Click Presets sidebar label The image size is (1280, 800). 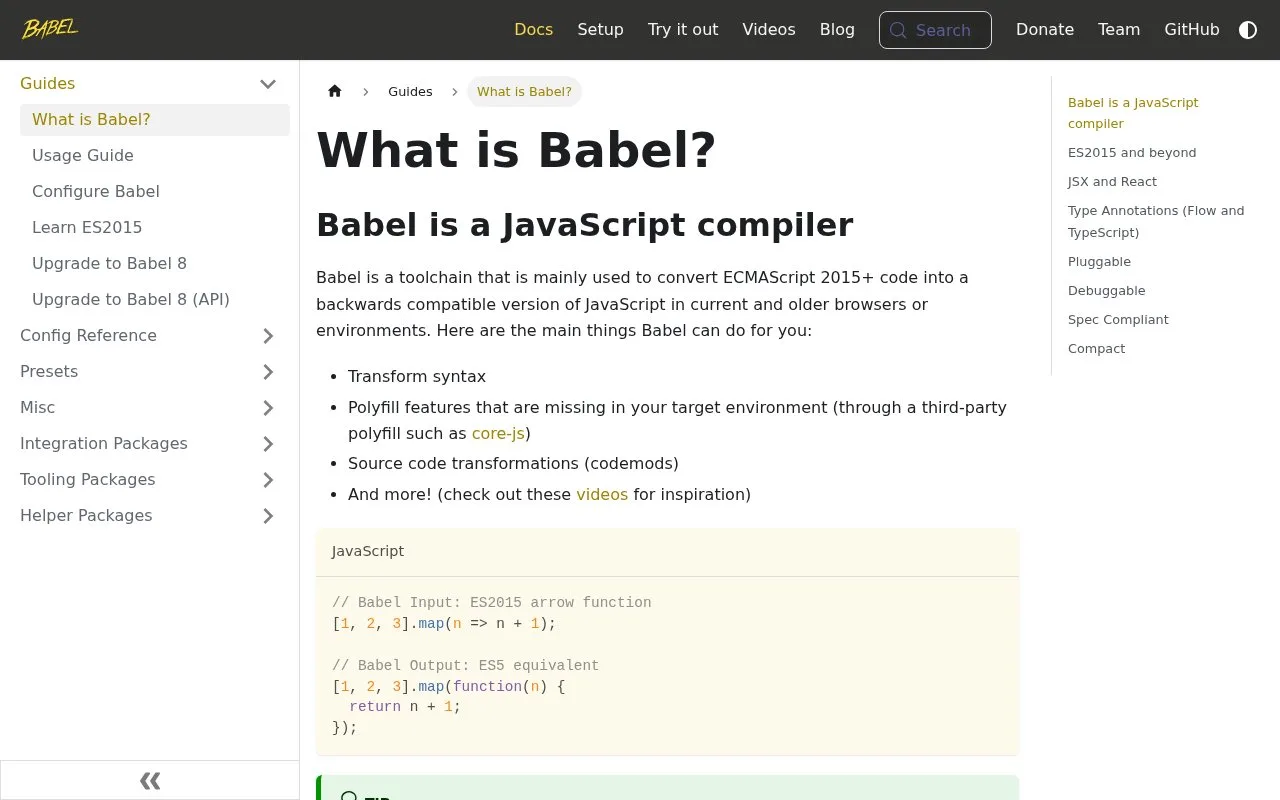(49, 372)
